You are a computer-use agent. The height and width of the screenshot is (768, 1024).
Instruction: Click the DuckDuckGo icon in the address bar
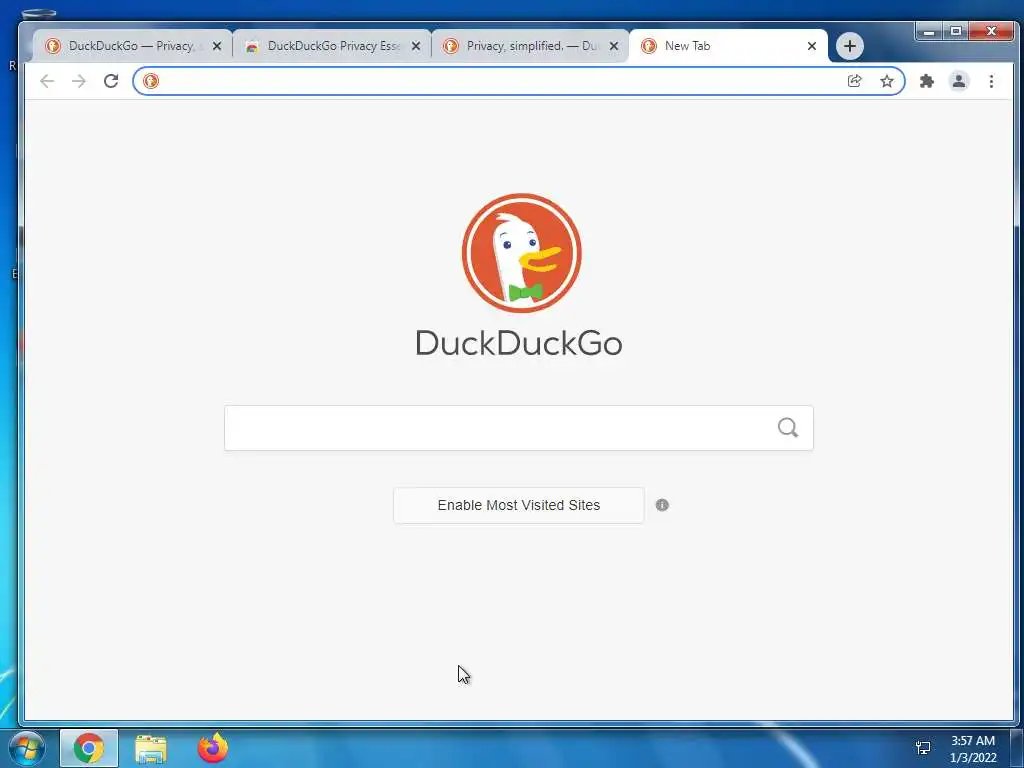(x=151, y=81)
